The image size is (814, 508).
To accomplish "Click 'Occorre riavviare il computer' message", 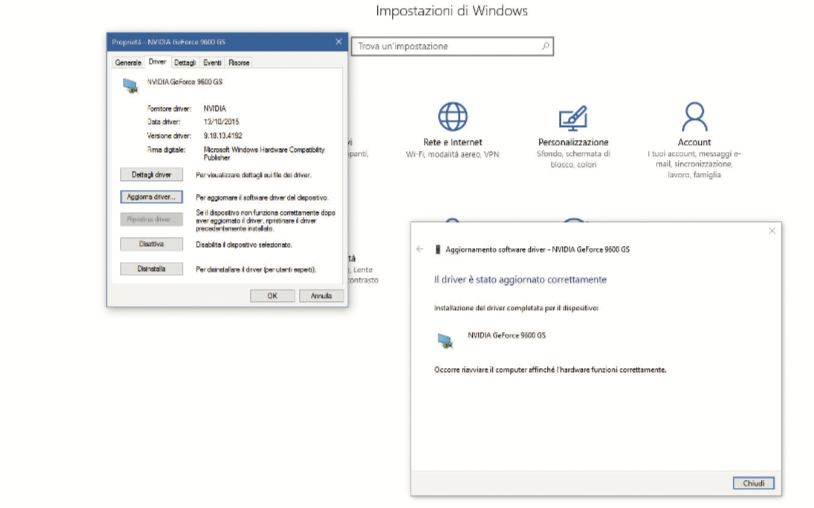I will [x=550, y=370].
